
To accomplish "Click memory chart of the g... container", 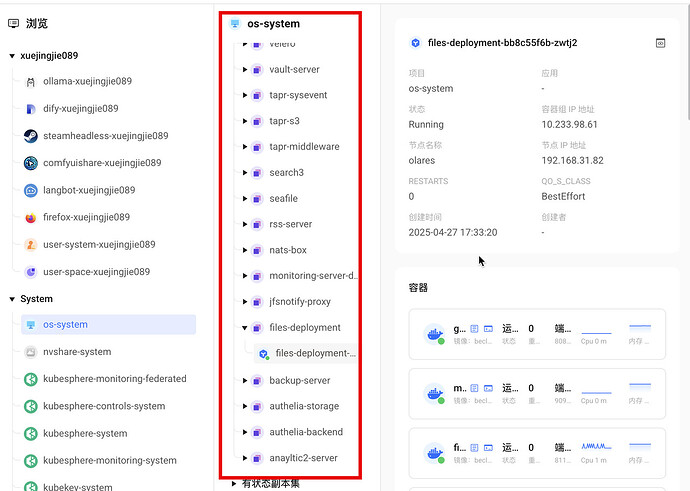I will [640, 328].
